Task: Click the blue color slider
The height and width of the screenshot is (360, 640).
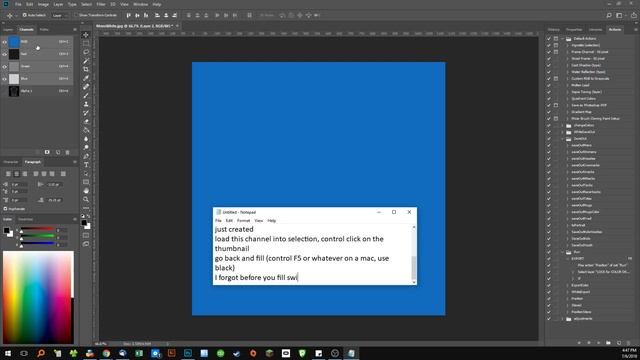Action: tap(37, 243)
